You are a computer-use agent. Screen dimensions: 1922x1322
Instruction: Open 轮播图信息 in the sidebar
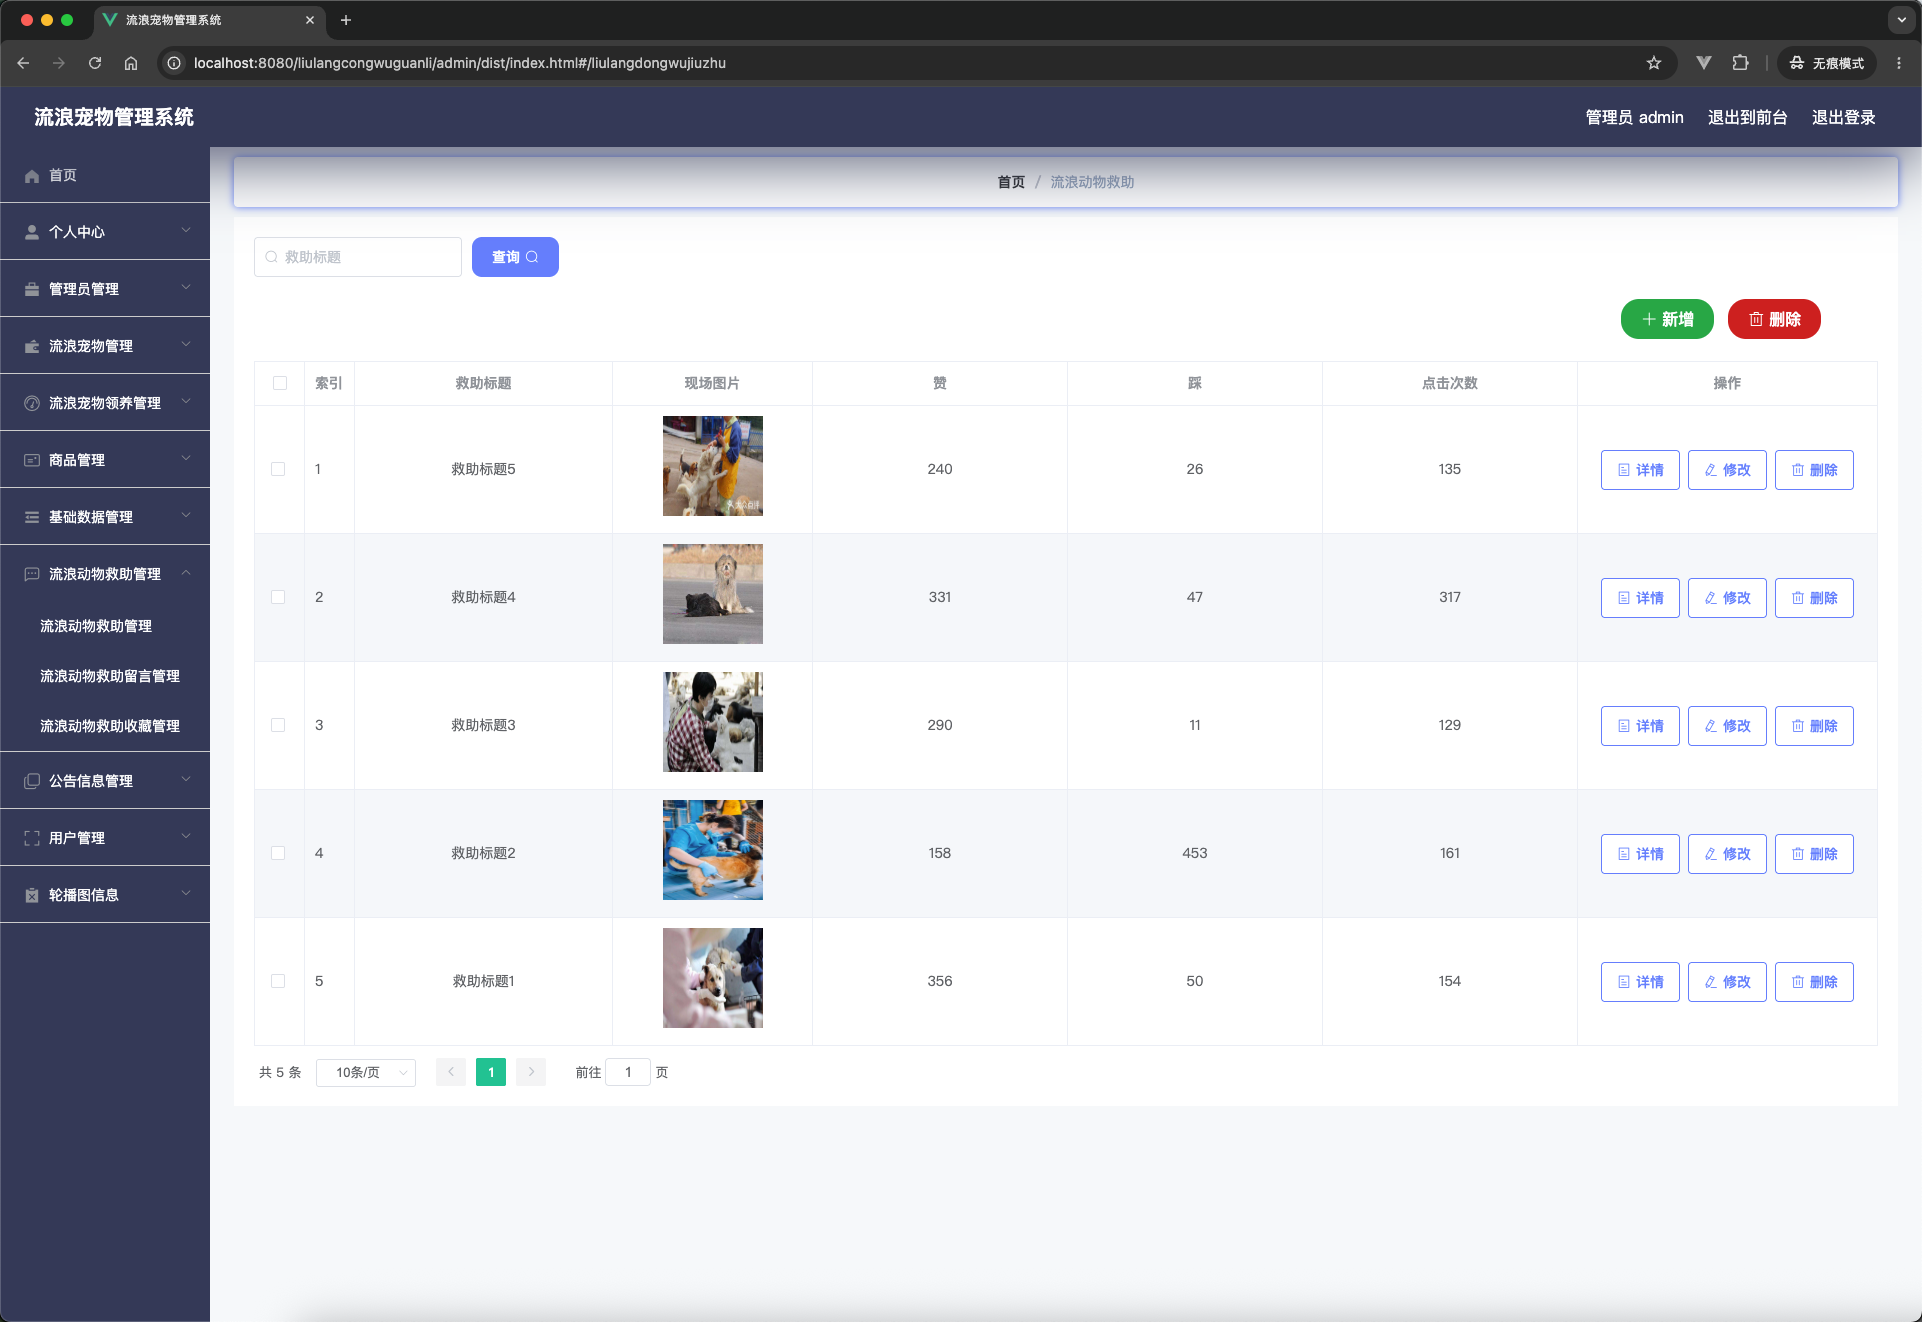[105, 895]
